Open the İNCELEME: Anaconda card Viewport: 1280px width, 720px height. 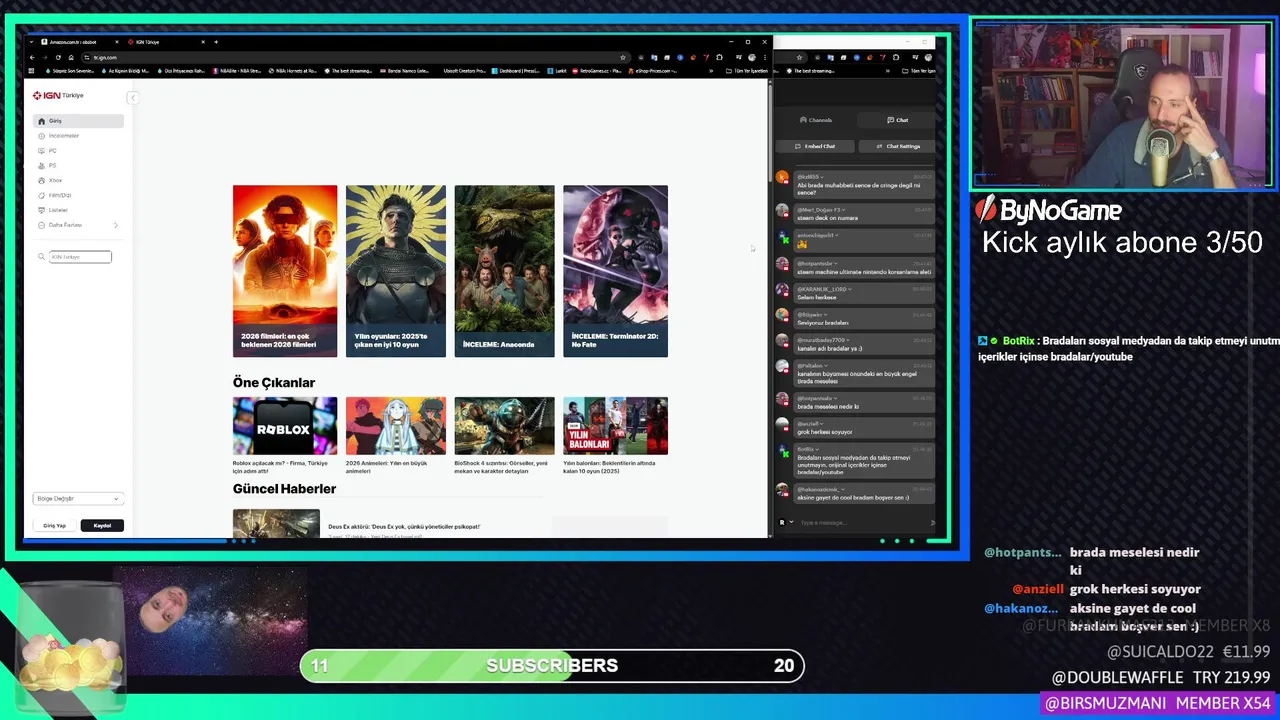point(504,271)
